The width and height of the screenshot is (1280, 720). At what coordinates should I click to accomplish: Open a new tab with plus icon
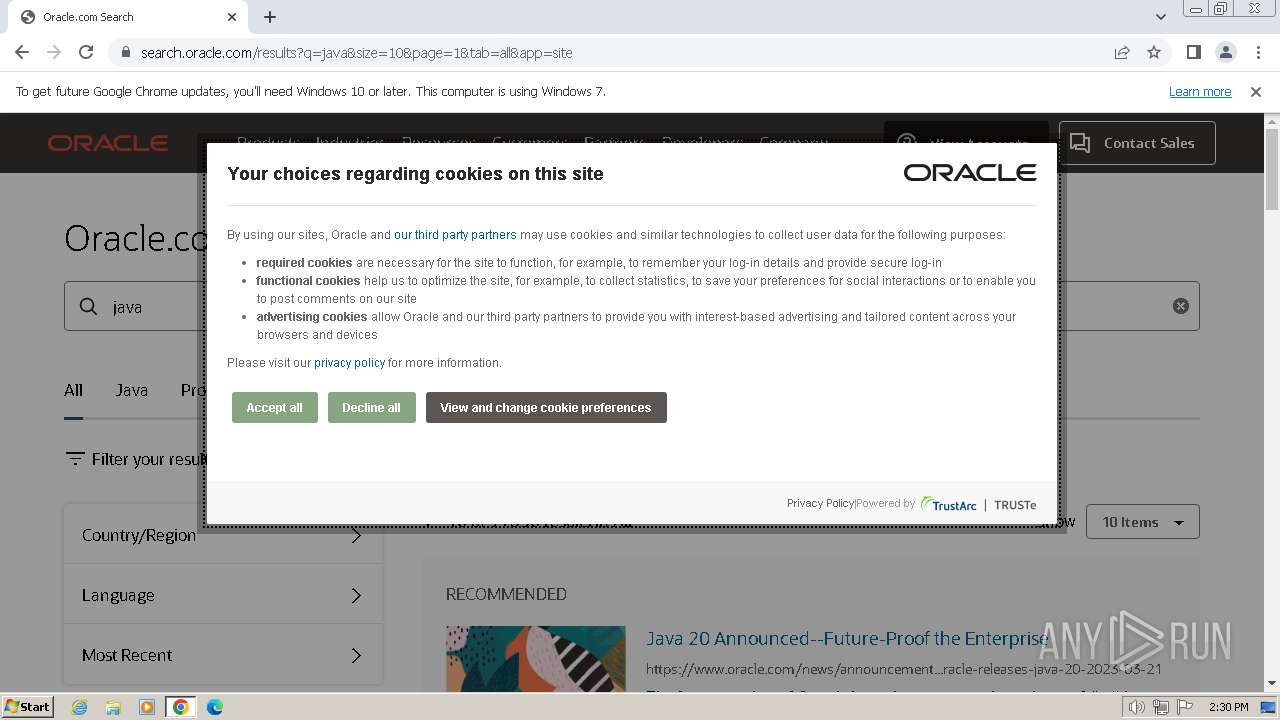(x=270, y=17)
